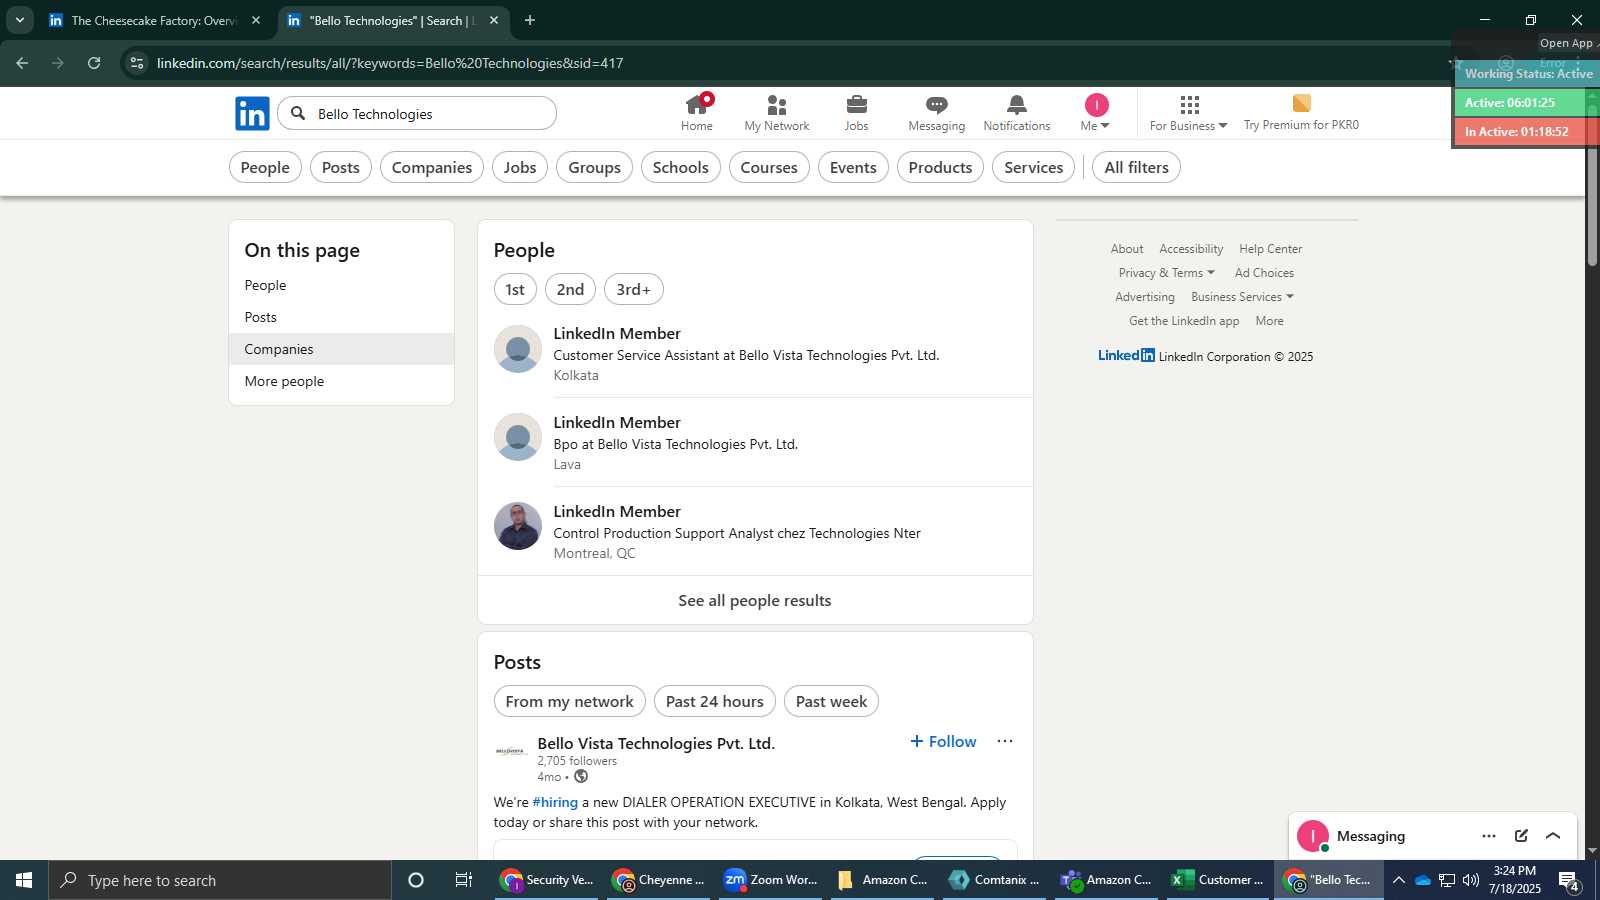Screen dimensions: 1600x900
Task: Open a new browser tab
Action: pos(530,20)
